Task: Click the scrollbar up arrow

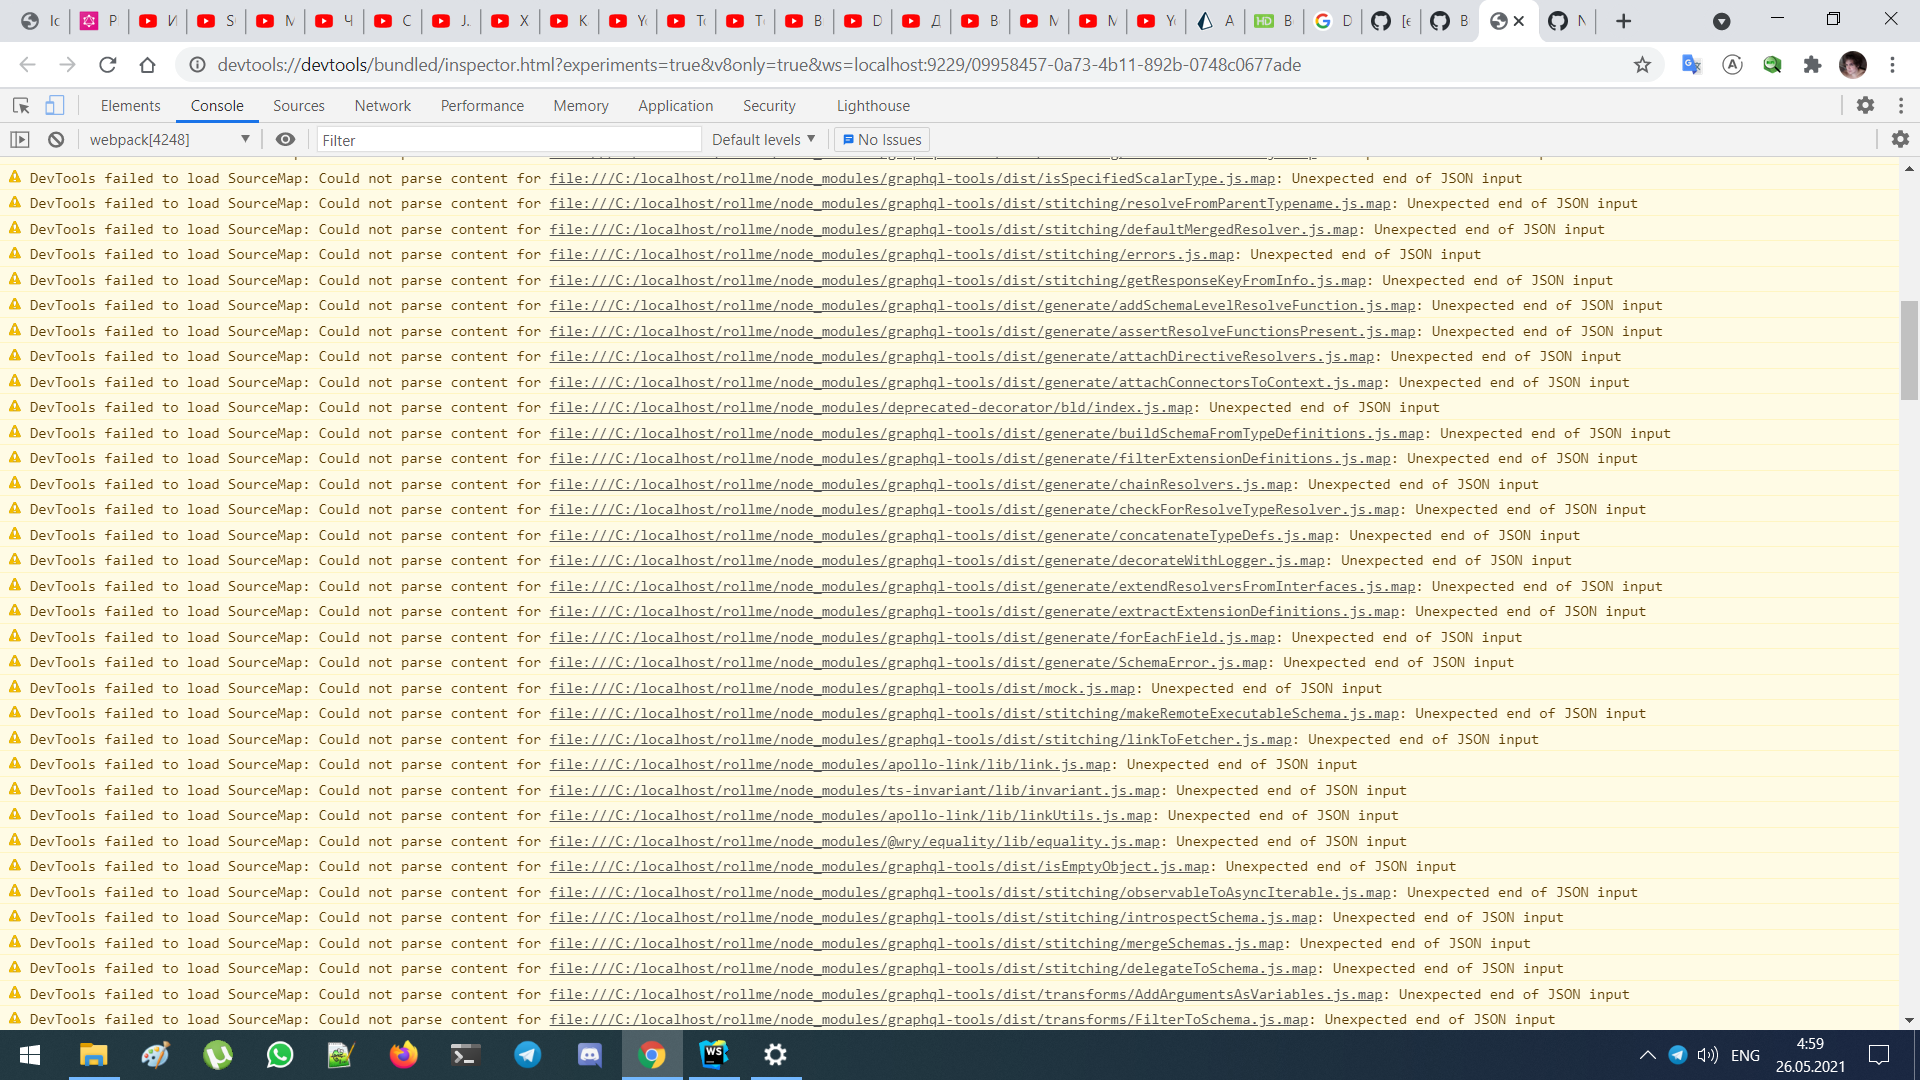Action: (x=1909, y=168)
